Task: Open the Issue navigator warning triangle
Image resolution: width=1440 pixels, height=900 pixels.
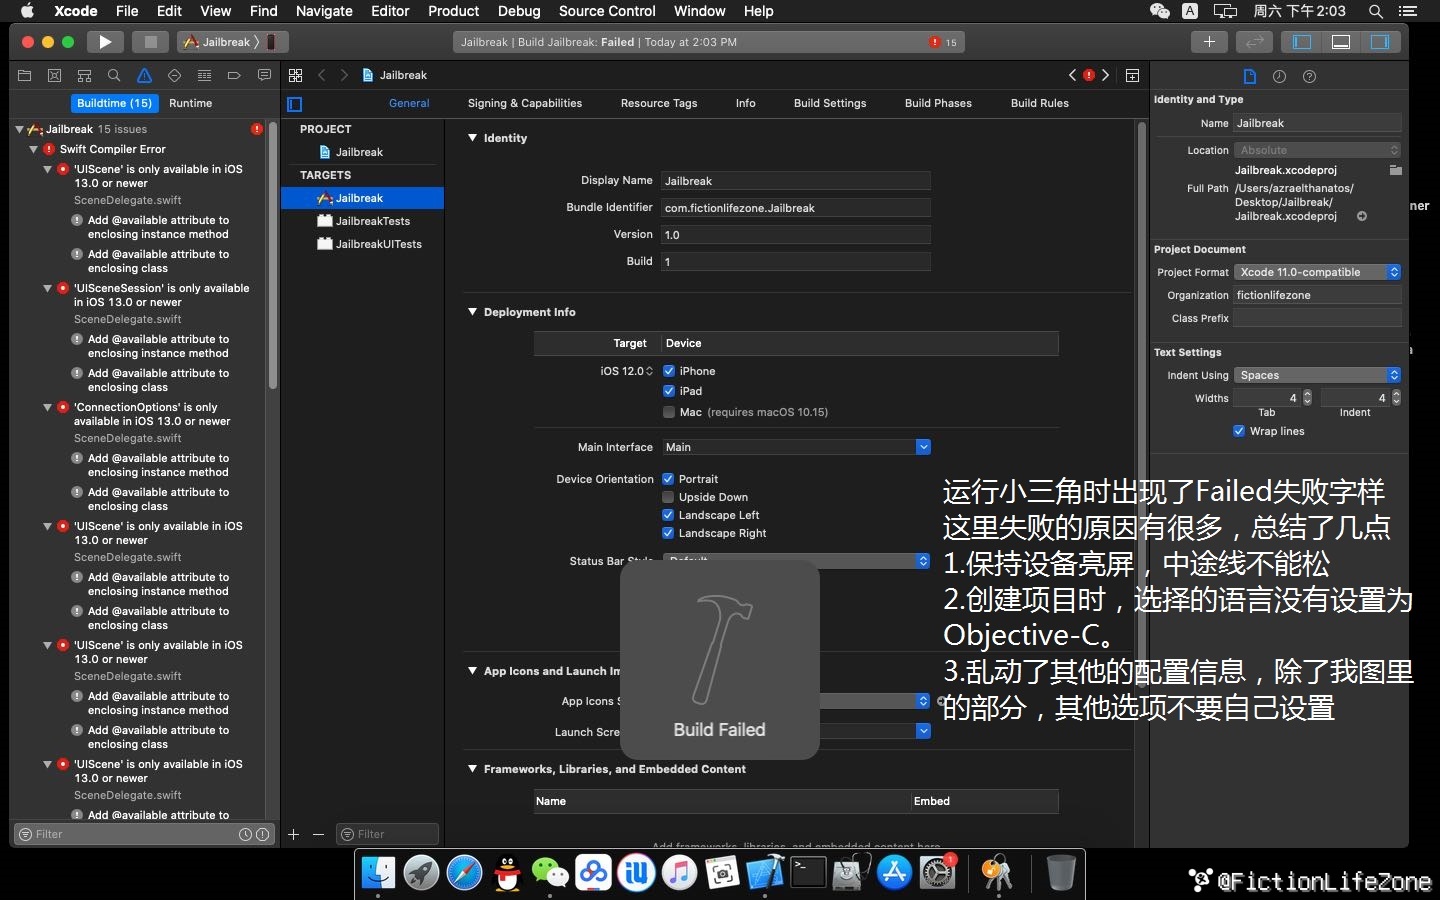Action: [x=144, y=76]
